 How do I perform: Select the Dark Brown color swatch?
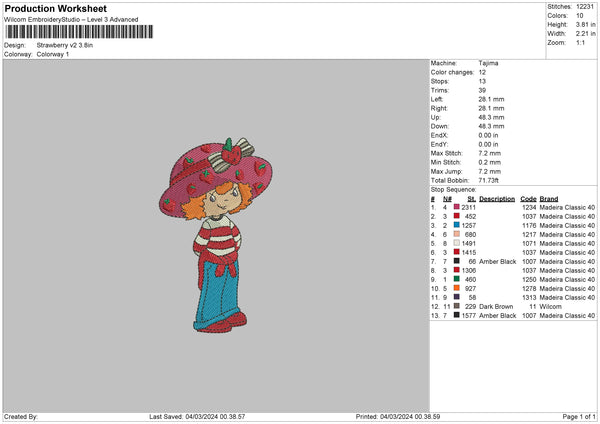[456, 306]
